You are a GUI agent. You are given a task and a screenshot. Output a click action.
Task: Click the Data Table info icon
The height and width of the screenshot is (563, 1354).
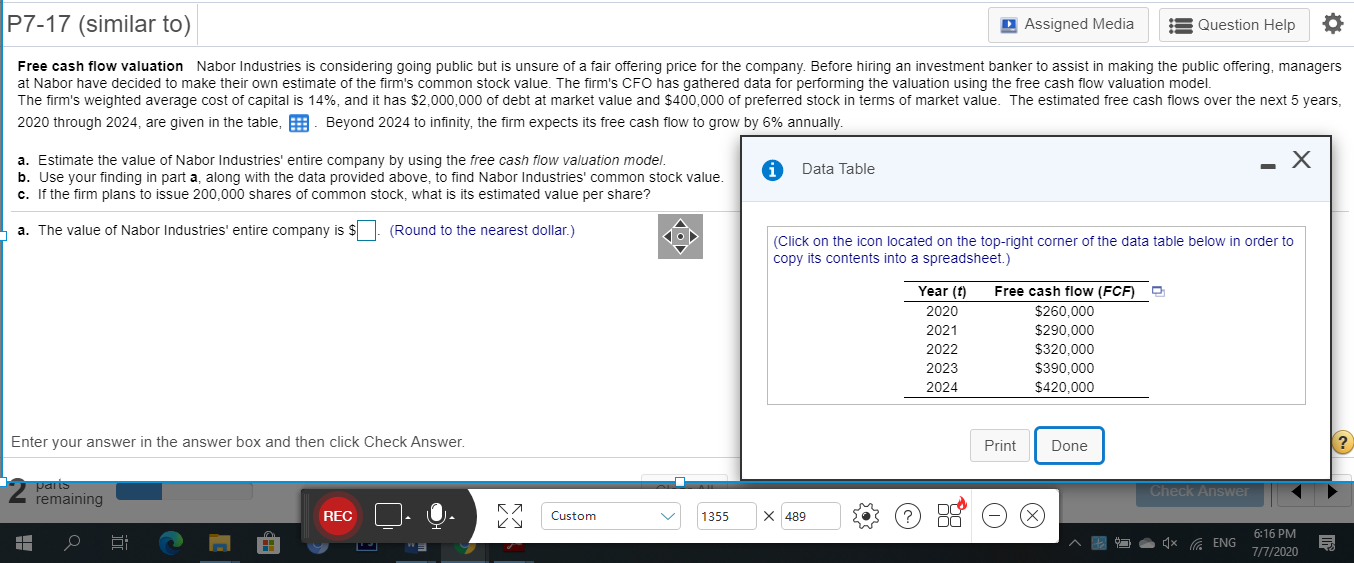click(772, 169)
